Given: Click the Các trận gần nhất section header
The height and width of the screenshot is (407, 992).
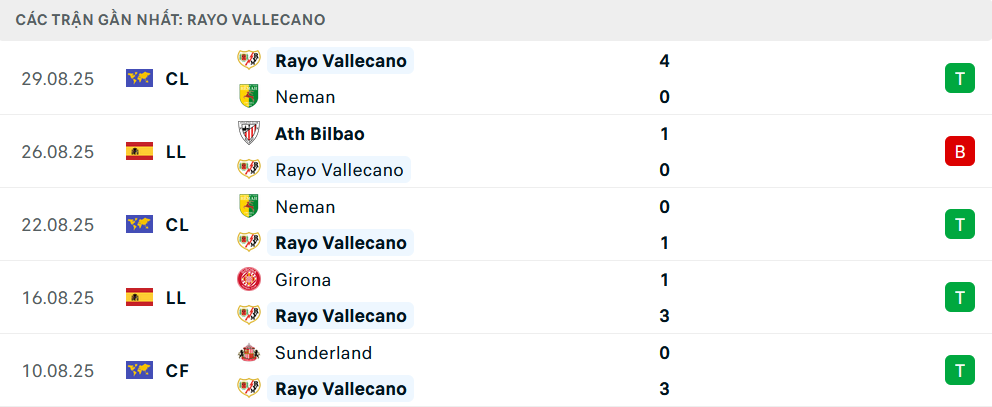Looking at the screenshot, I should click(x=170, y=20).
